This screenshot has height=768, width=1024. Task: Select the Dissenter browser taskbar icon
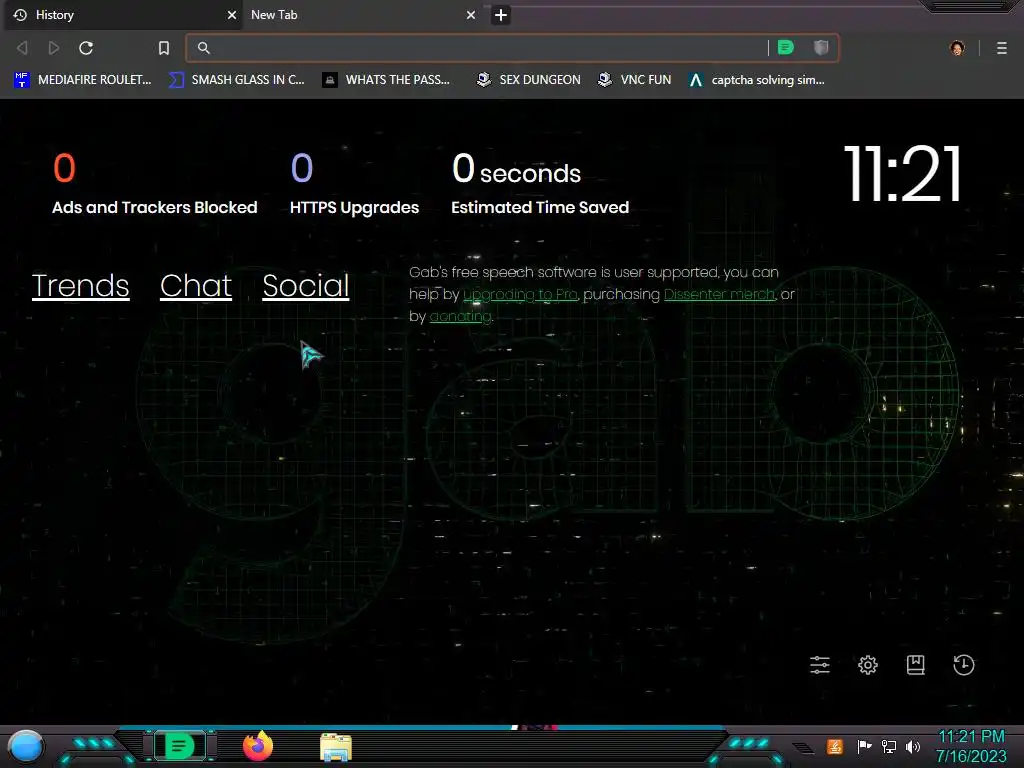[179, 746]
